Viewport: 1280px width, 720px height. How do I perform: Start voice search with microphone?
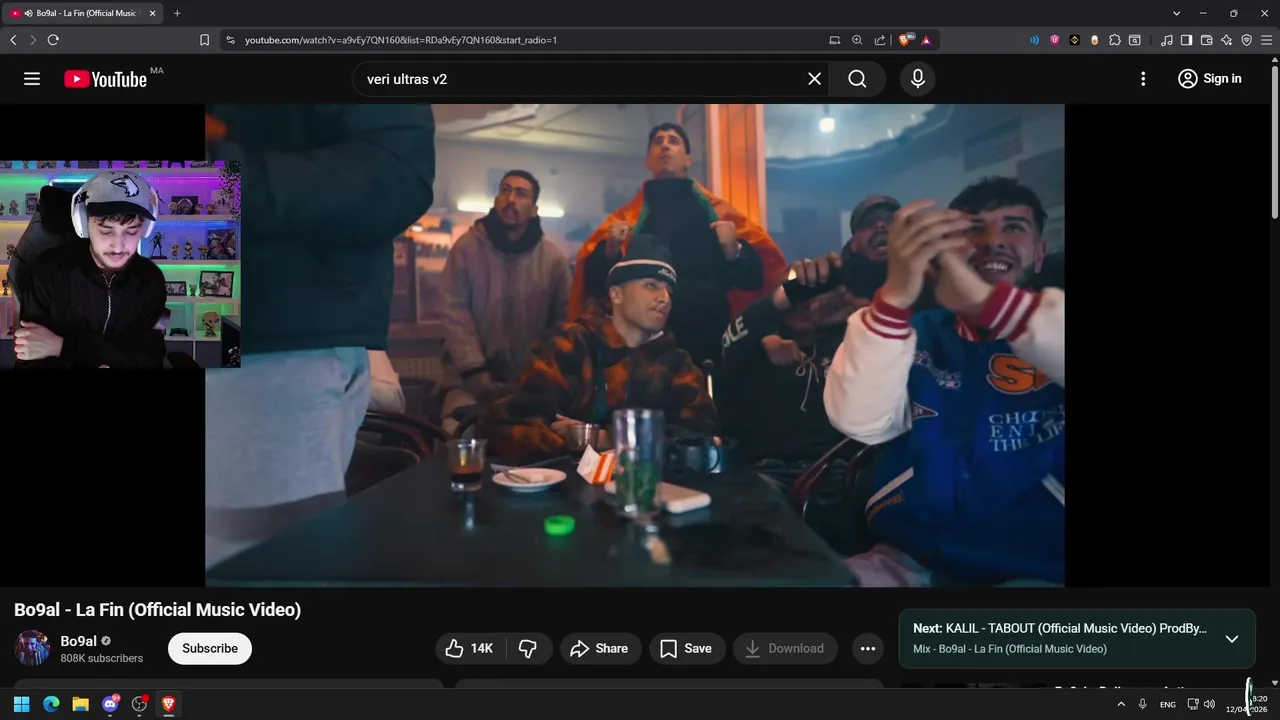point(918,79)
